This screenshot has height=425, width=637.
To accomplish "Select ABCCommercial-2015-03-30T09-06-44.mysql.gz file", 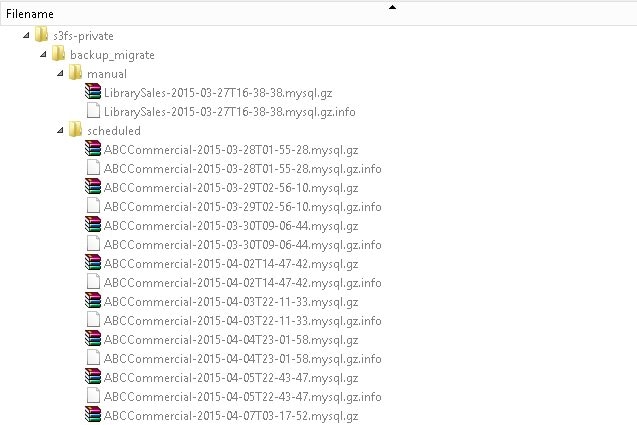I will tap(231, 226).
